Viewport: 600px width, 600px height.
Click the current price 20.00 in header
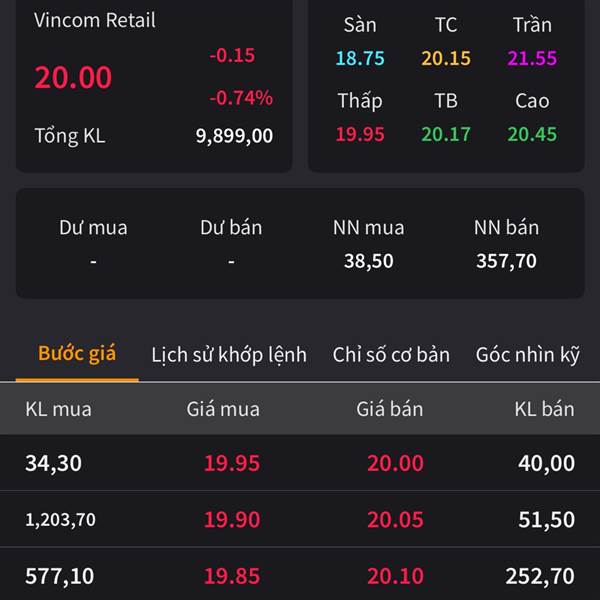click(x=73, y=77)
